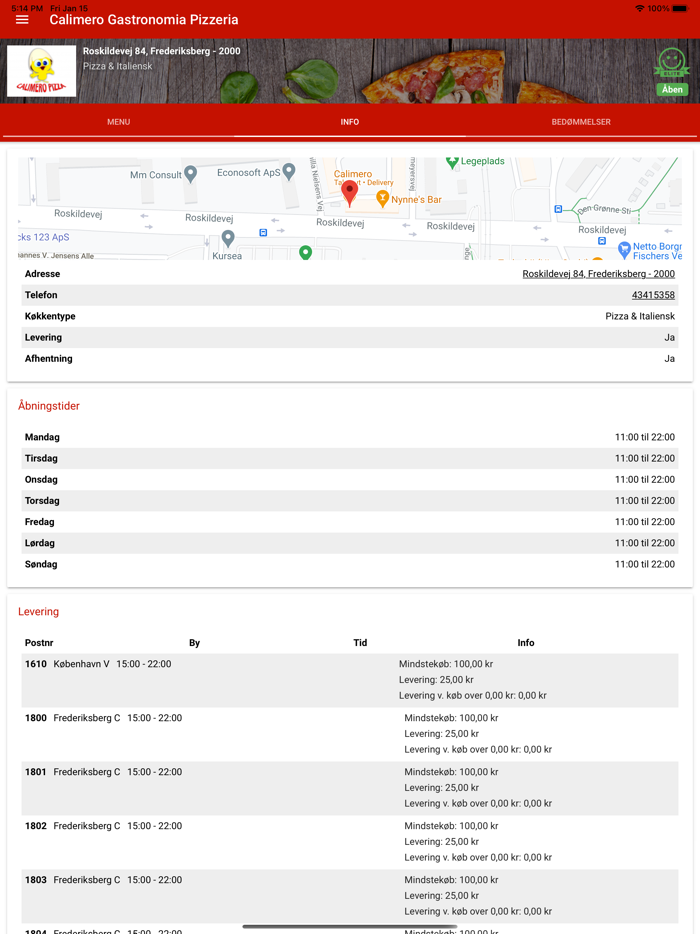Tap the Nynne's Bar map marker
The height and width of the screenshot is (934, 700).
point(382,199)
